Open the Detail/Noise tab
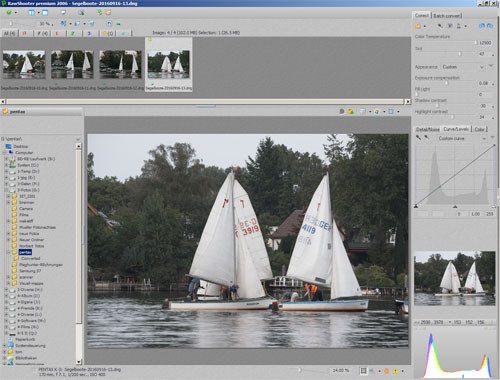This screenshot has width=500, height=380. [x=427, y=129]
